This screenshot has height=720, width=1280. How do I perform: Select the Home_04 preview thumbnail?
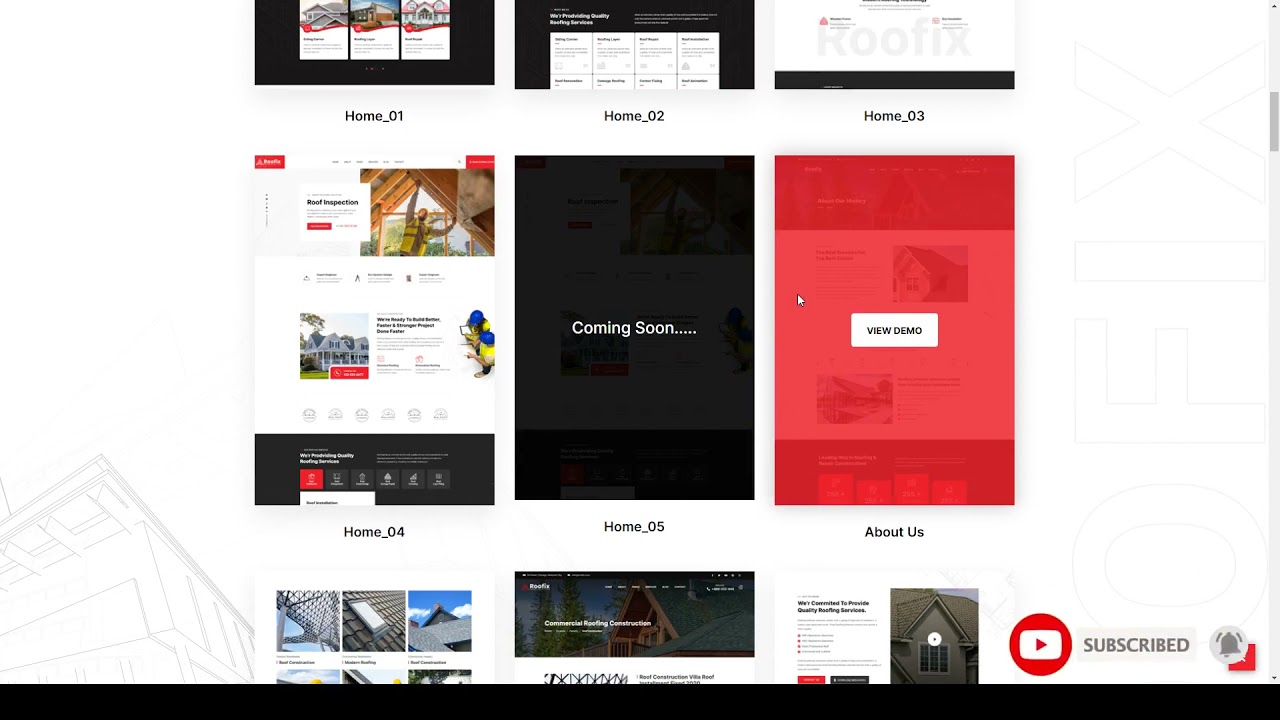pos(374,330)
